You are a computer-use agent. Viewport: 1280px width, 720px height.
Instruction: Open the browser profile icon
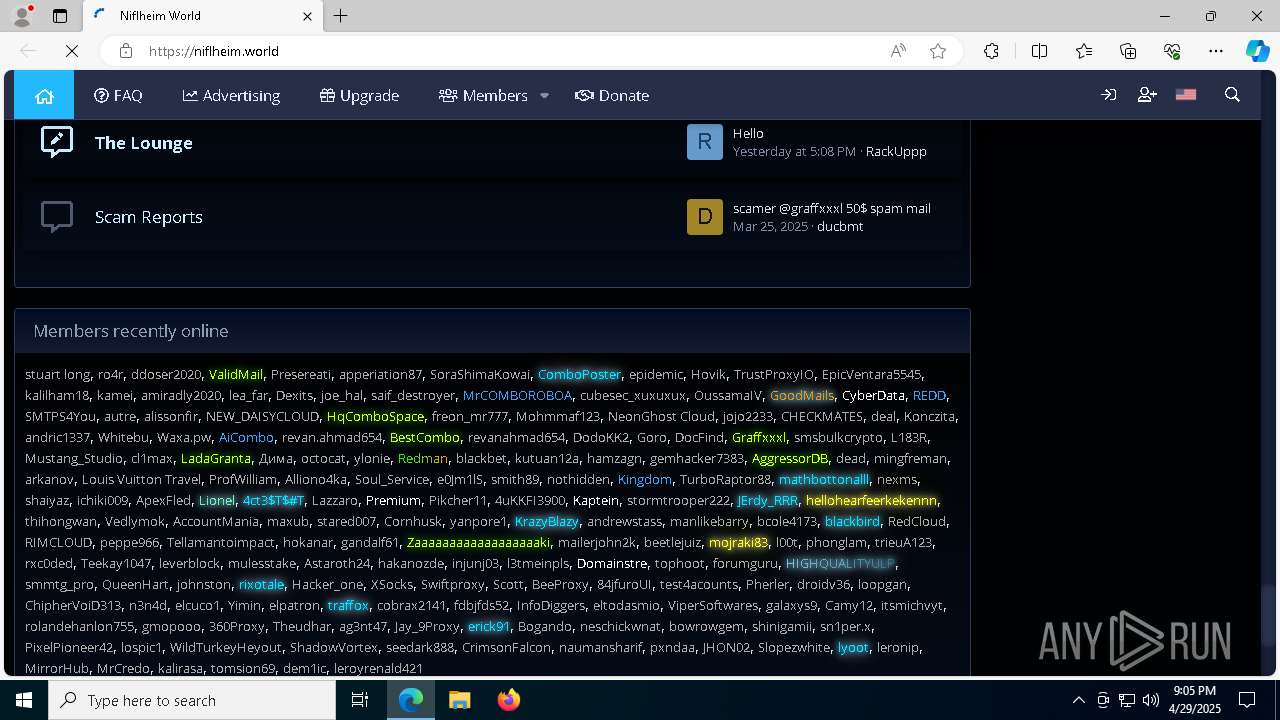click(22, 16)
